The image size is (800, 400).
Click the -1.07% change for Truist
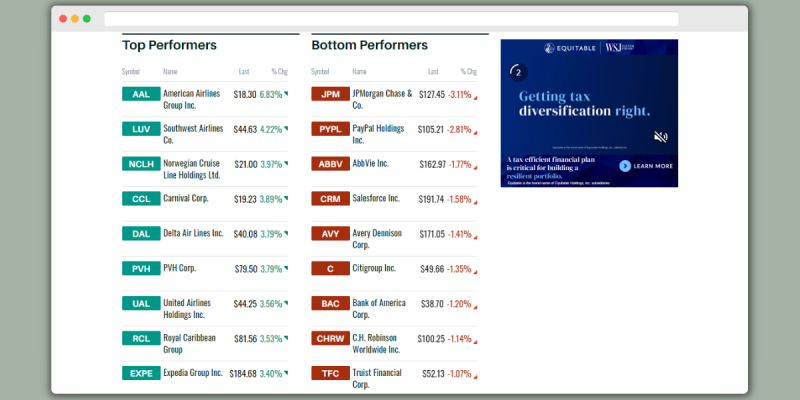click(x=460, y=374)
